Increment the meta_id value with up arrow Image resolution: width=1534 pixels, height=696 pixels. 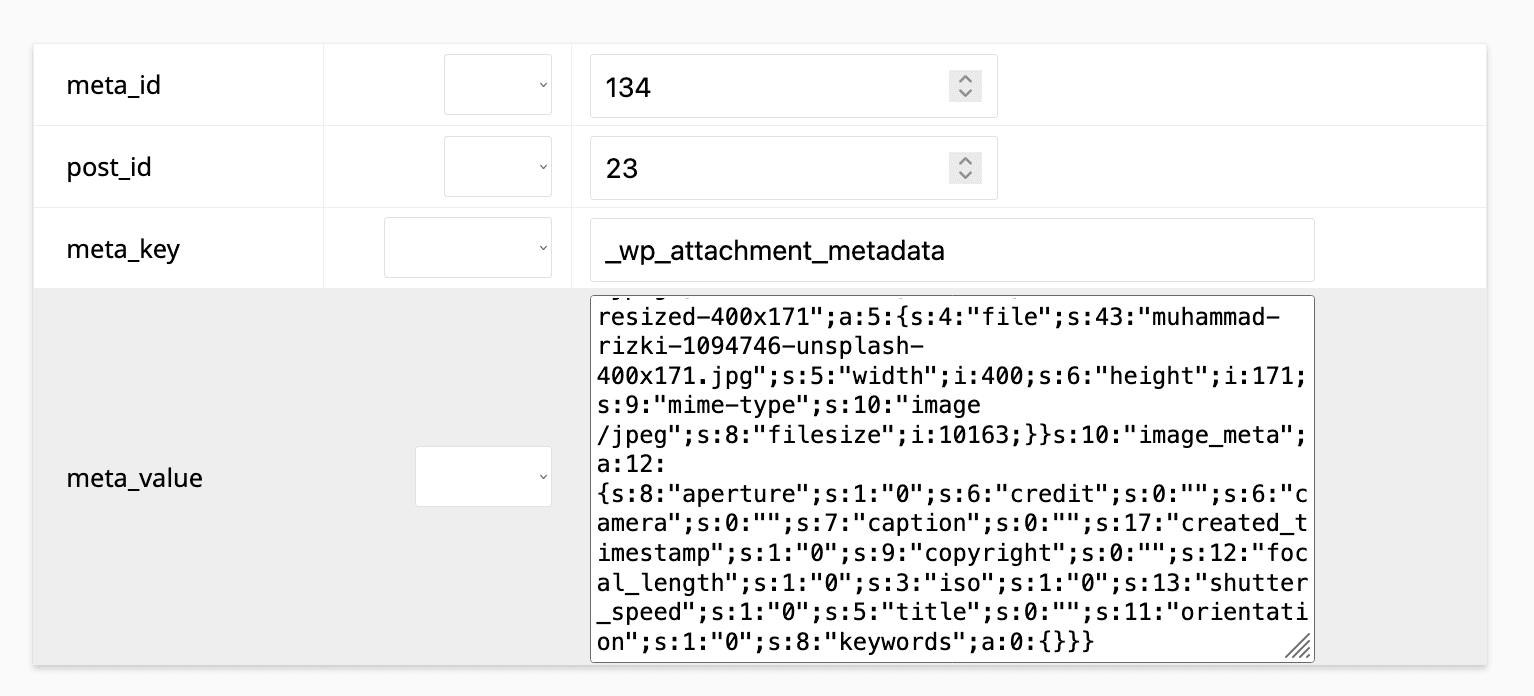(x=965, y=79)
